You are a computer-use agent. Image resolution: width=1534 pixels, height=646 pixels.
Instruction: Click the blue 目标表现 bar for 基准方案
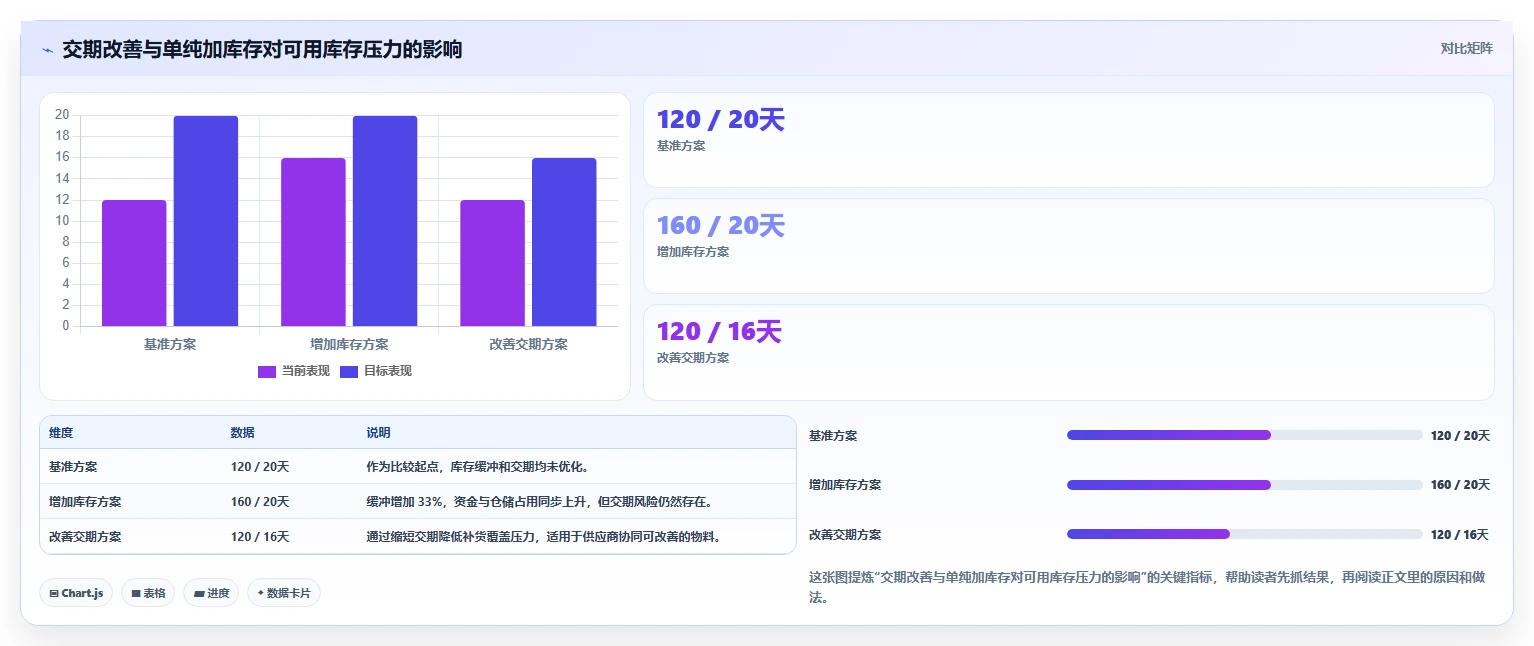[x=206, y=221]
